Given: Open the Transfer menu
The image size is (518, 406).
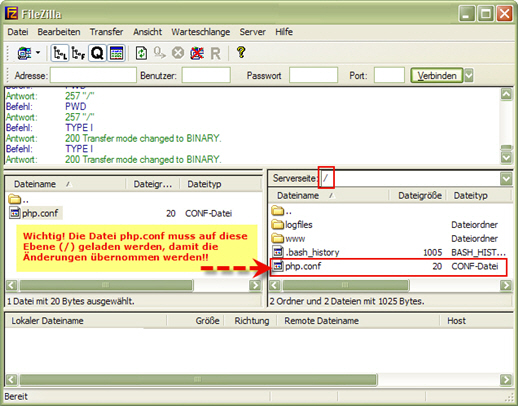Looking at the screenshot, I should pos(106,32).
